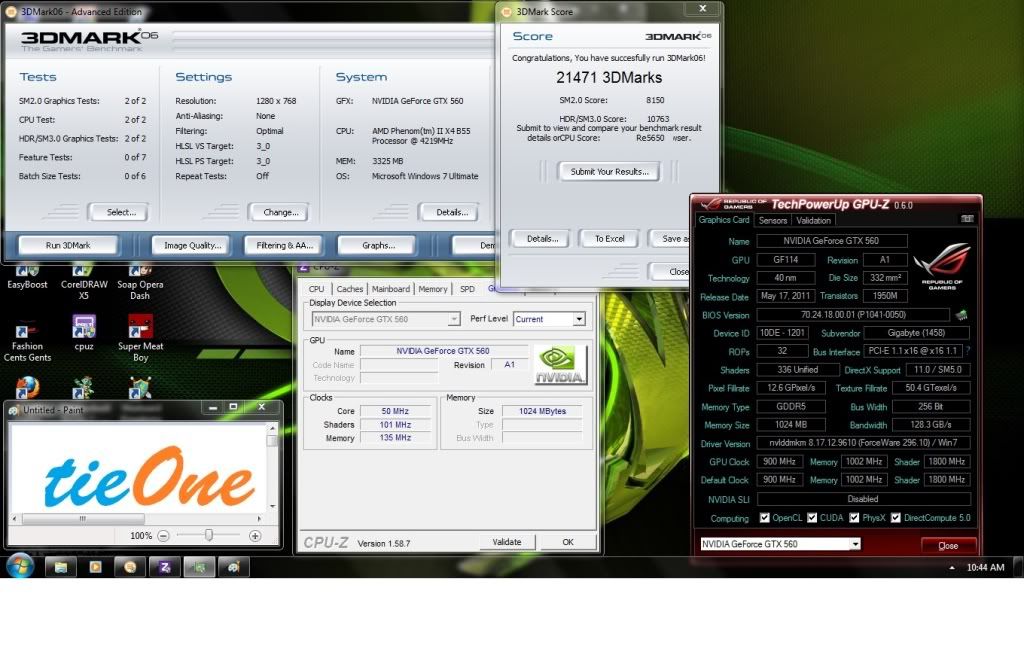
Task: Click the orange round taskbar icon
Action: 130,567
